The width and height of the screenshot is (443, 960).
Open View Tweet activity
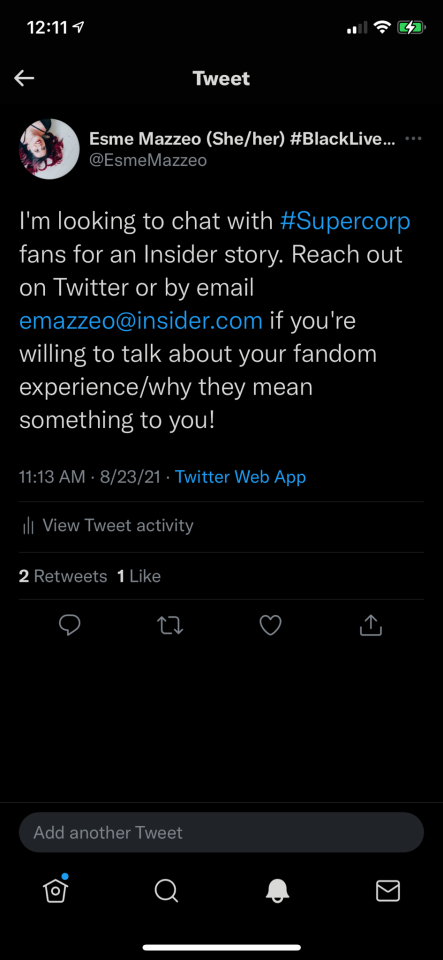[107, 525]
